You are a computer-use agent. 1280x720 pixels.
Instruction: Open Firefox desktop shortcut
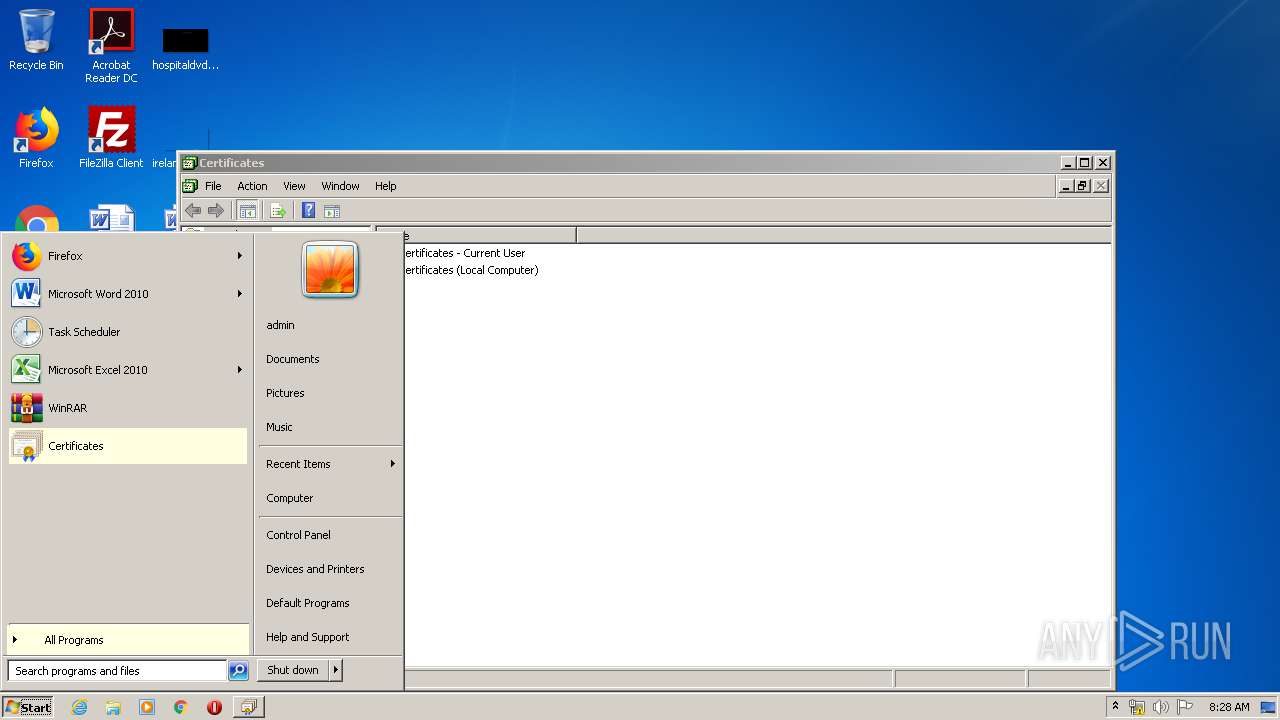[x=36, y=138]
